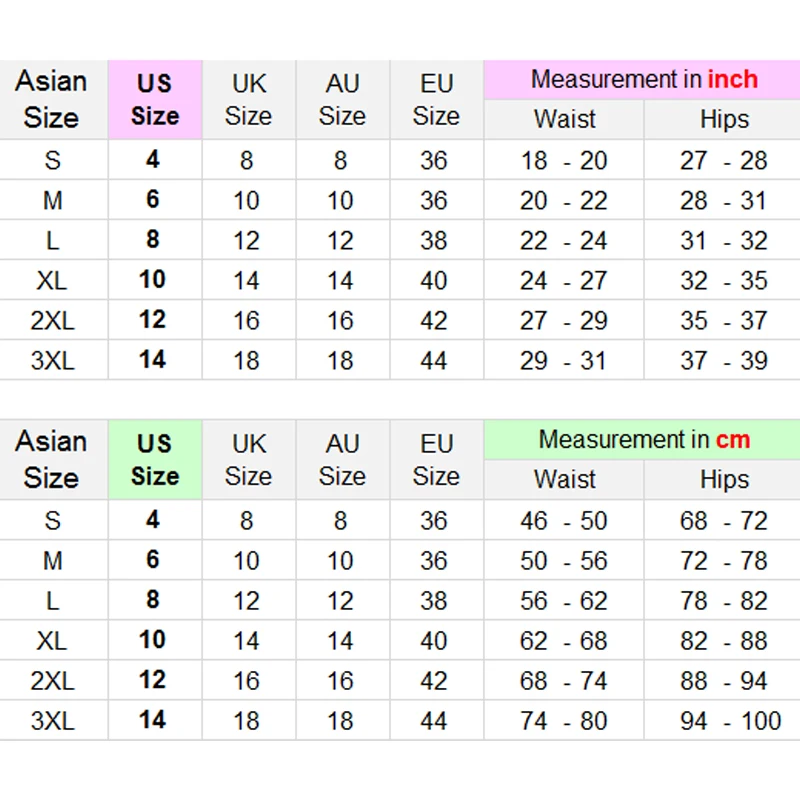This screenshot has width=800, height=800.
Task: Click the Hips column header in cm table
Action: coord(724,479)
